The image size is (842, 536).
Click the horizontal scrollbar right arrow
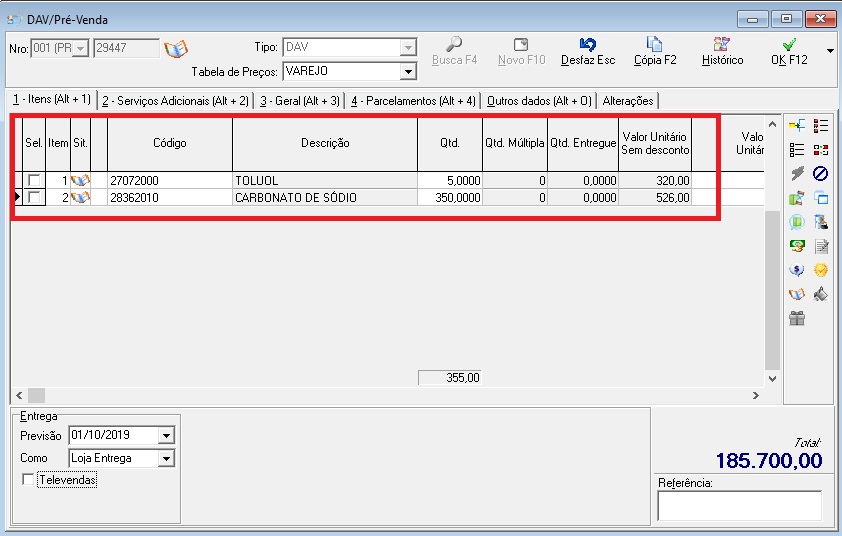(x=756, y=396)
